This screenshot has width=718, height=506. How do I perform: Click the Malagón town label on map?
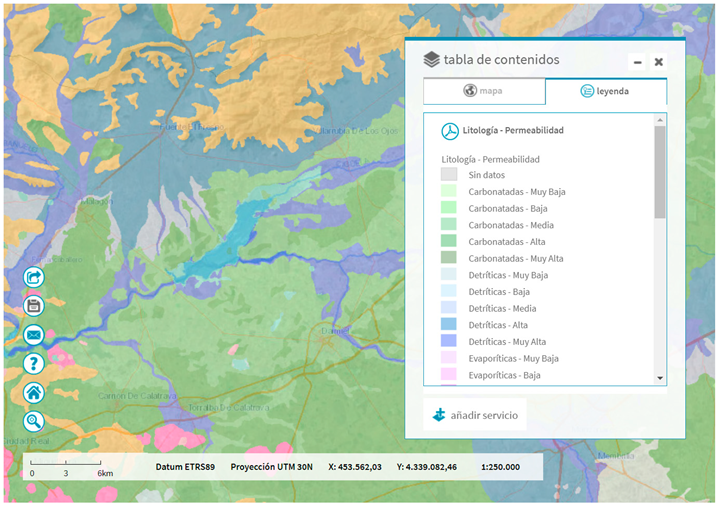[97, 201]
